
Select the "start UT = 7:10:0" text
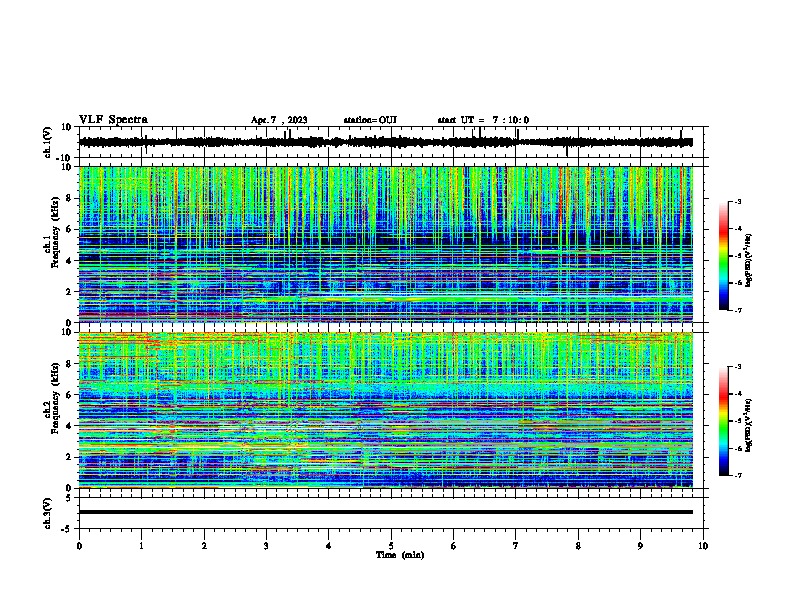click(x=483, y=120)
